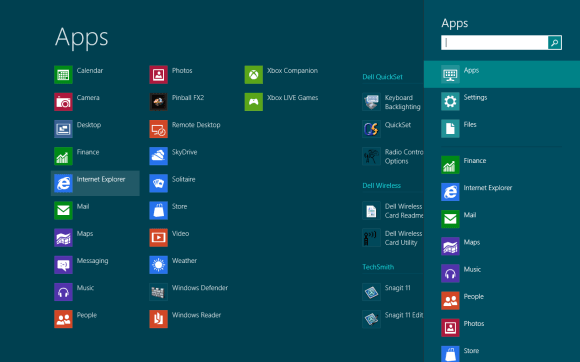This screenshot has width=580, height=362.
Task: Launch the Camera app icon
Action: 63,102
